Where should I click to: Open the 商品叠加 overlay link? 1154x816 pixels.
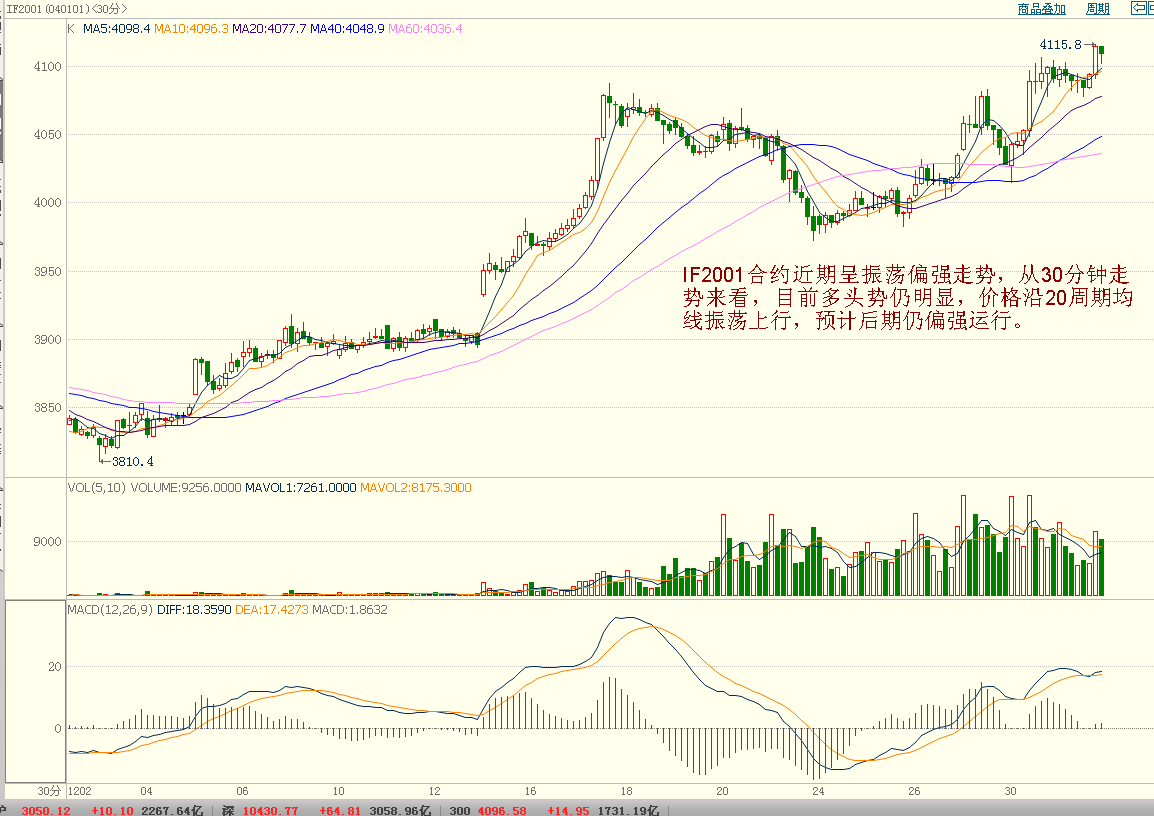pyautogui.click(x=1041, y=9)
